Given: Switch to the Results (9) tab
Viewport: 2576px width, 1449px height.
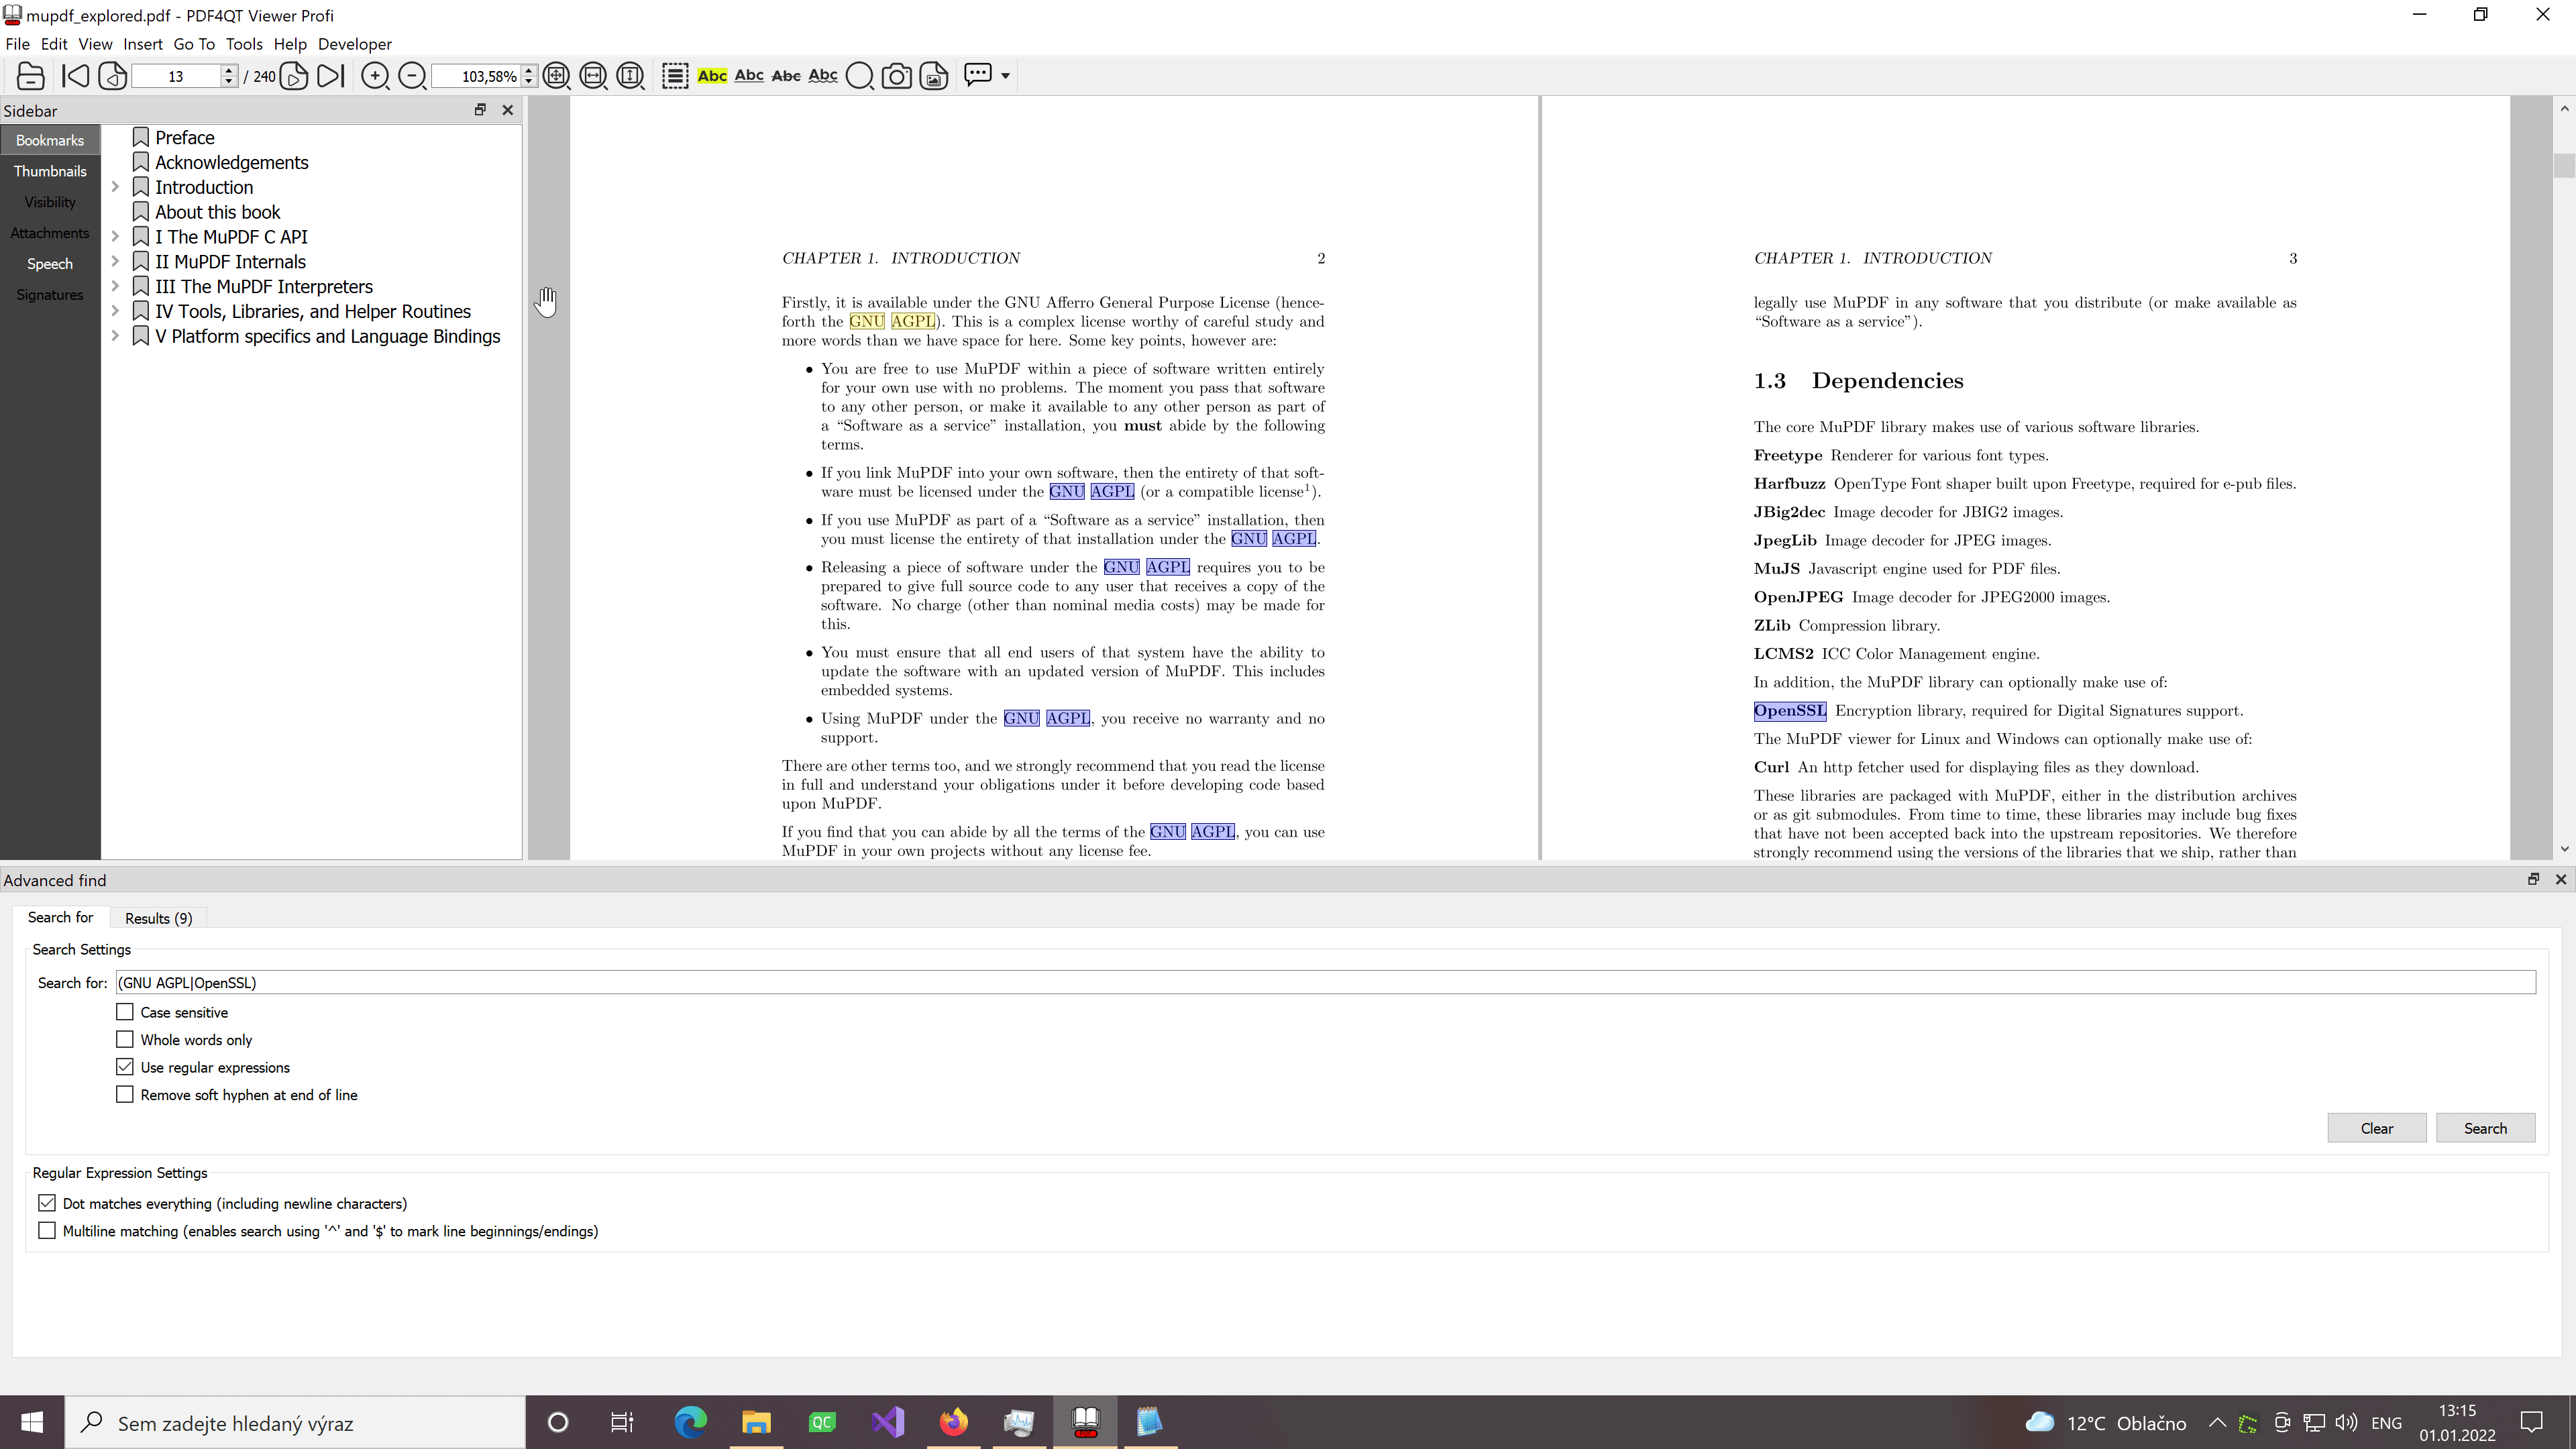Looking at the screenshot, I should tap(158, 918).
